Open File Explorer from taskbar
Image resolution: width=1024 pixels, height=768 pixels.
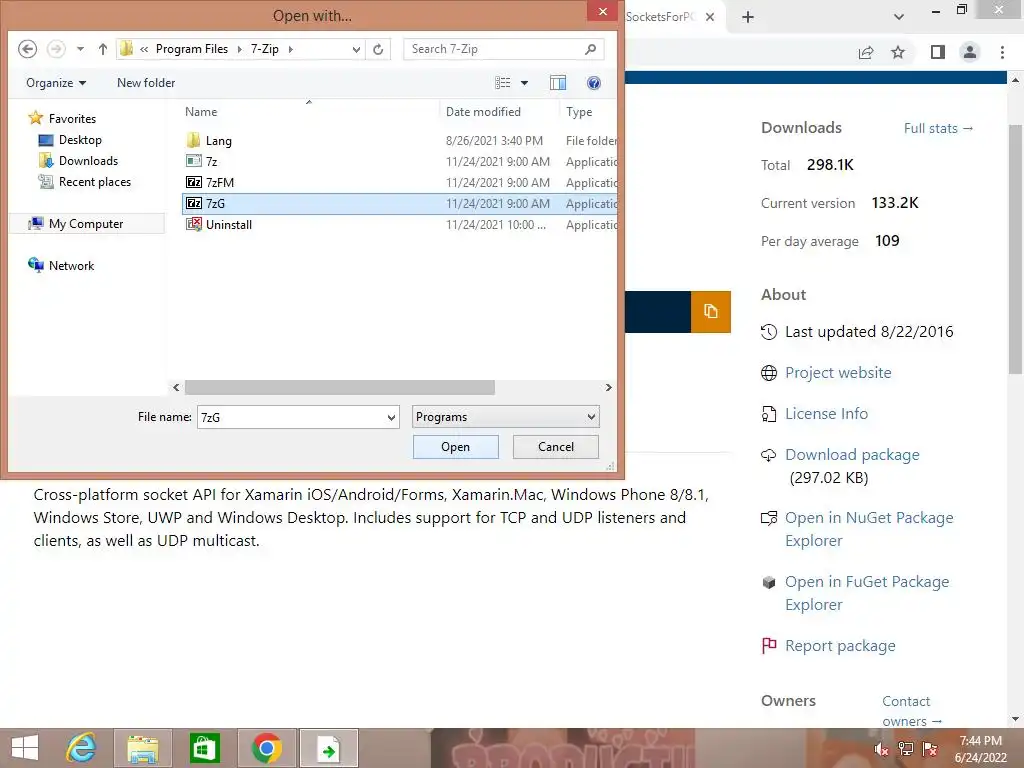[x=143, y=748]
